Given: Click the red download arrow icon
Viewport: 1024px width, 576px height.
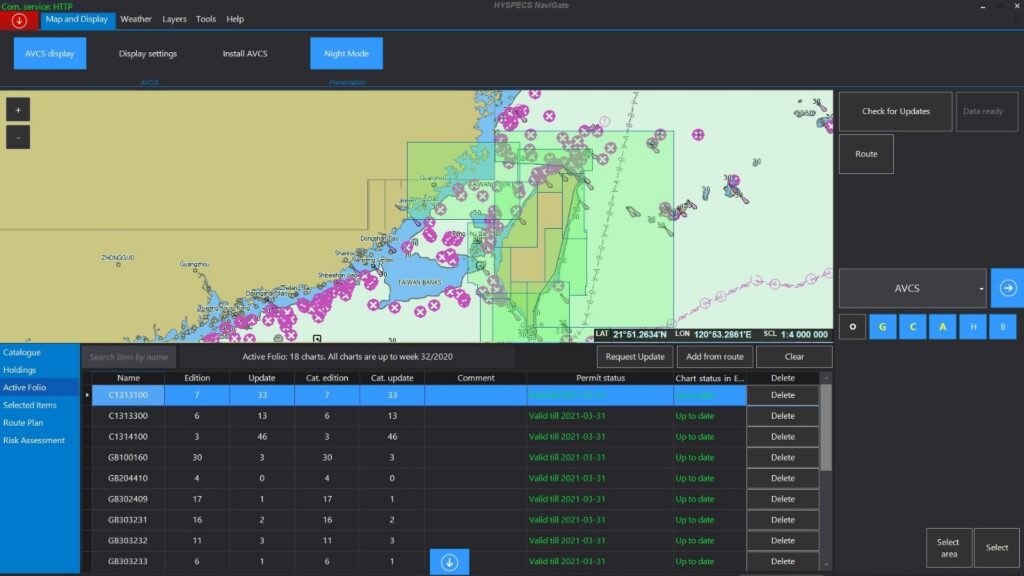Looking at the screenshot, I should (x=19, y=21).
